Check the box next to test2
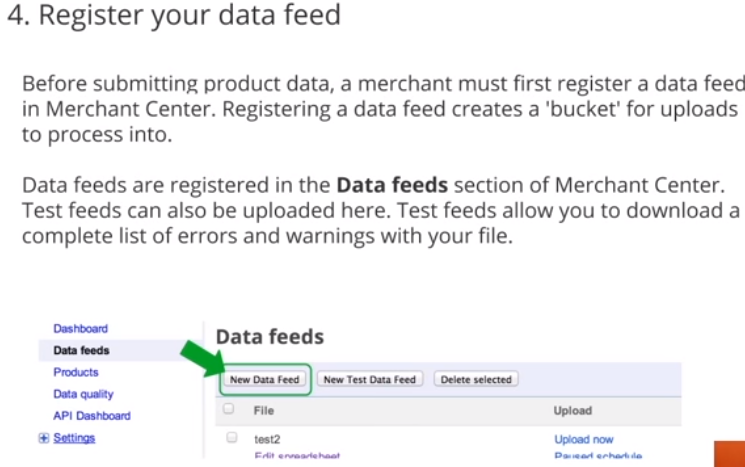Image resolution: width=745 pixels, height=467 pixels. click(x=232, y=437)
